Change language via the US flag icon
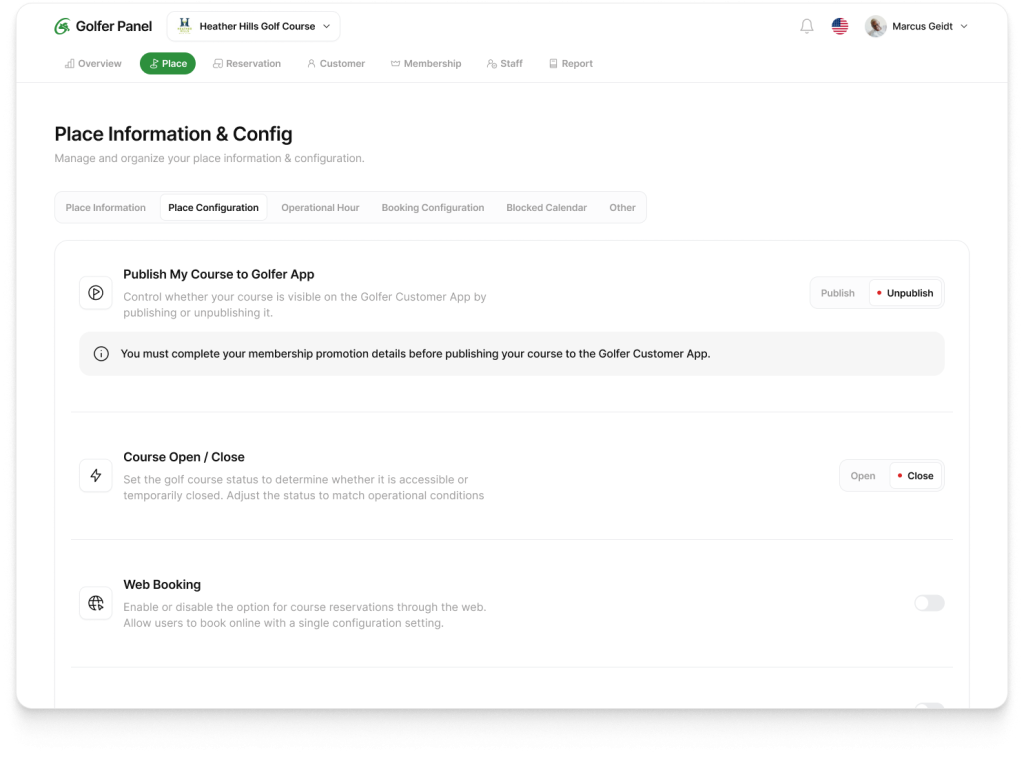1024x764 pixels. click(840, 26)
